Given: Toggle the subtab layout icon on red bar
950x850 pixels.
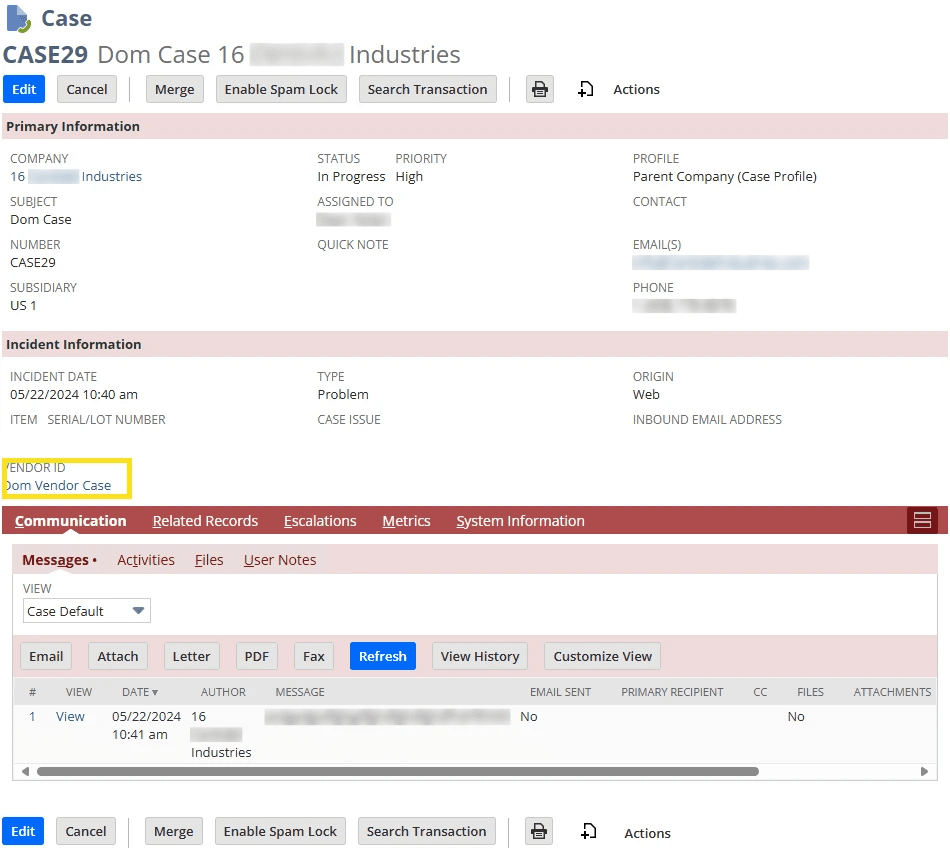Looking at the screenshot, I should (922, 520).
